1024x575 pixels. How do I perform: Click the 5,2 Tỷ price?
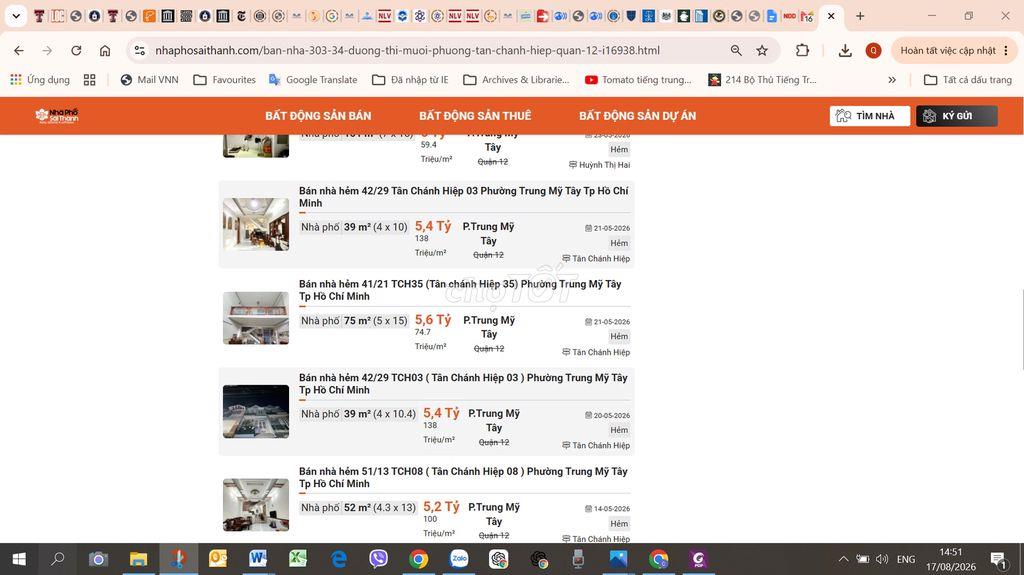click(x=441, y=506)
